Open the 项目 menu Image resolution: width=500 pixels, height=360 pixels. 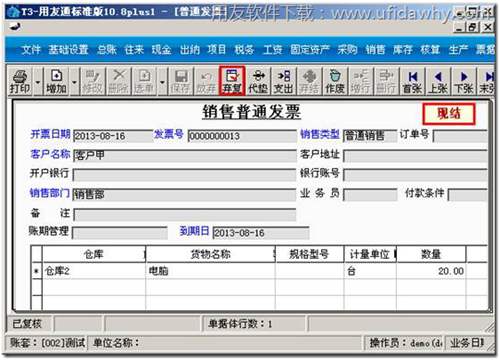coord(217,50)
